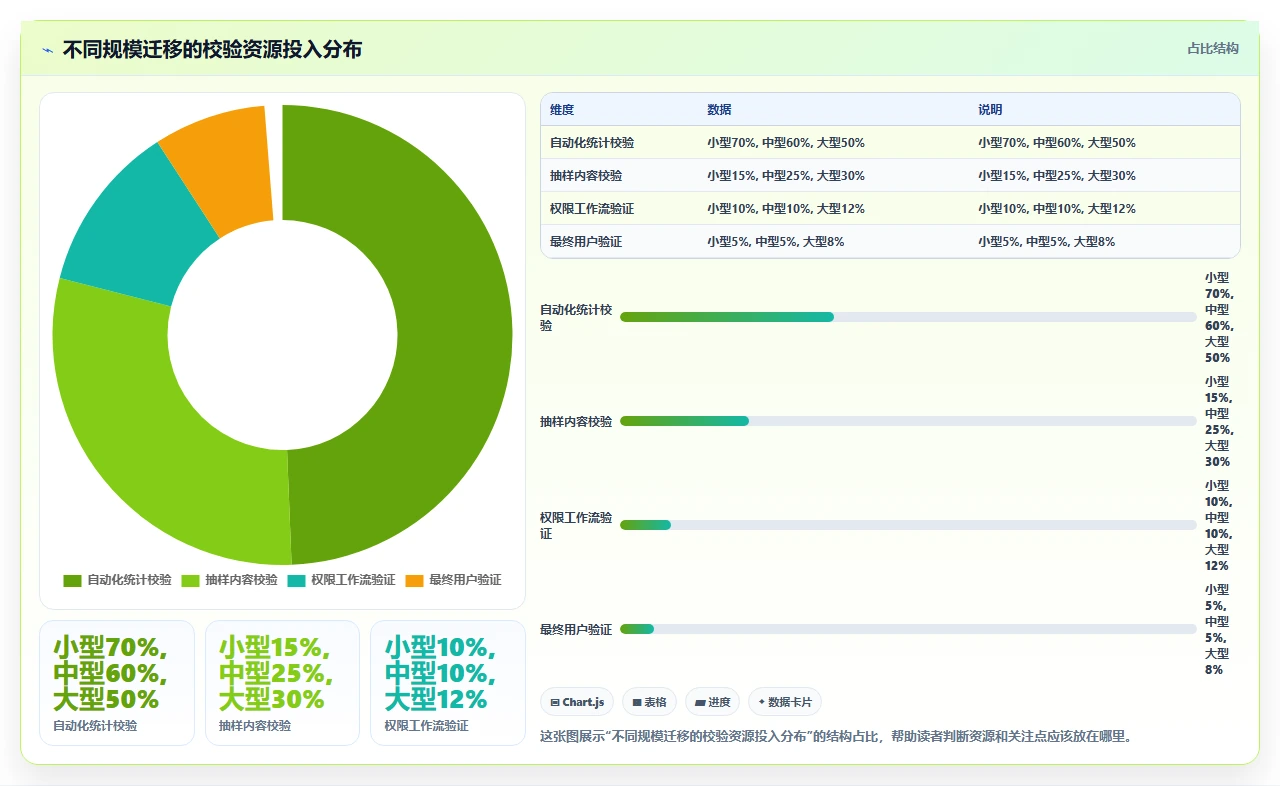The width and height of the screenshot is (1280, 786).
Task: Toggle the 抽样内容校验 legend item
Action: click(229, 580)
